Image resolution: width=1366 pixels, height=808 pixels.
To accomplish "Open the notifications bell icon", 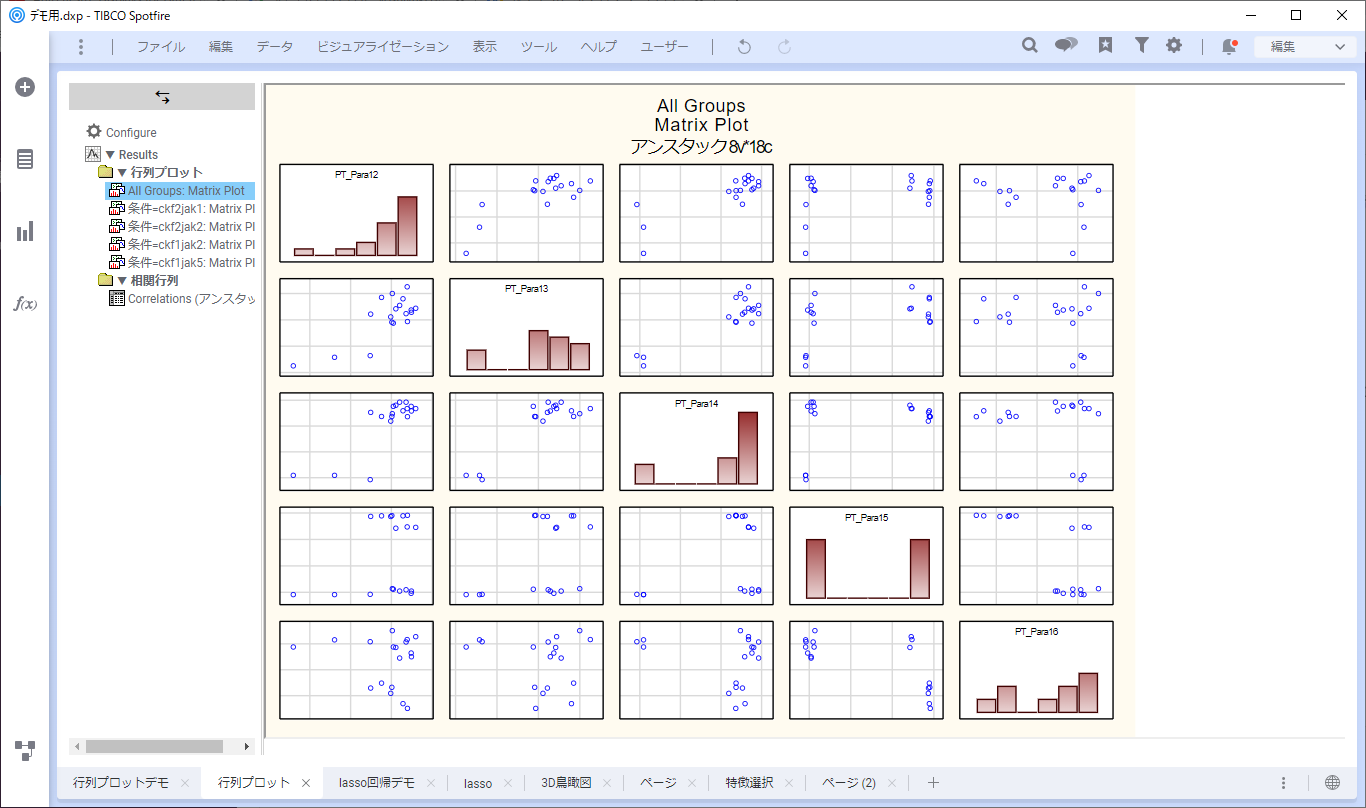I will coord(1228,46).
